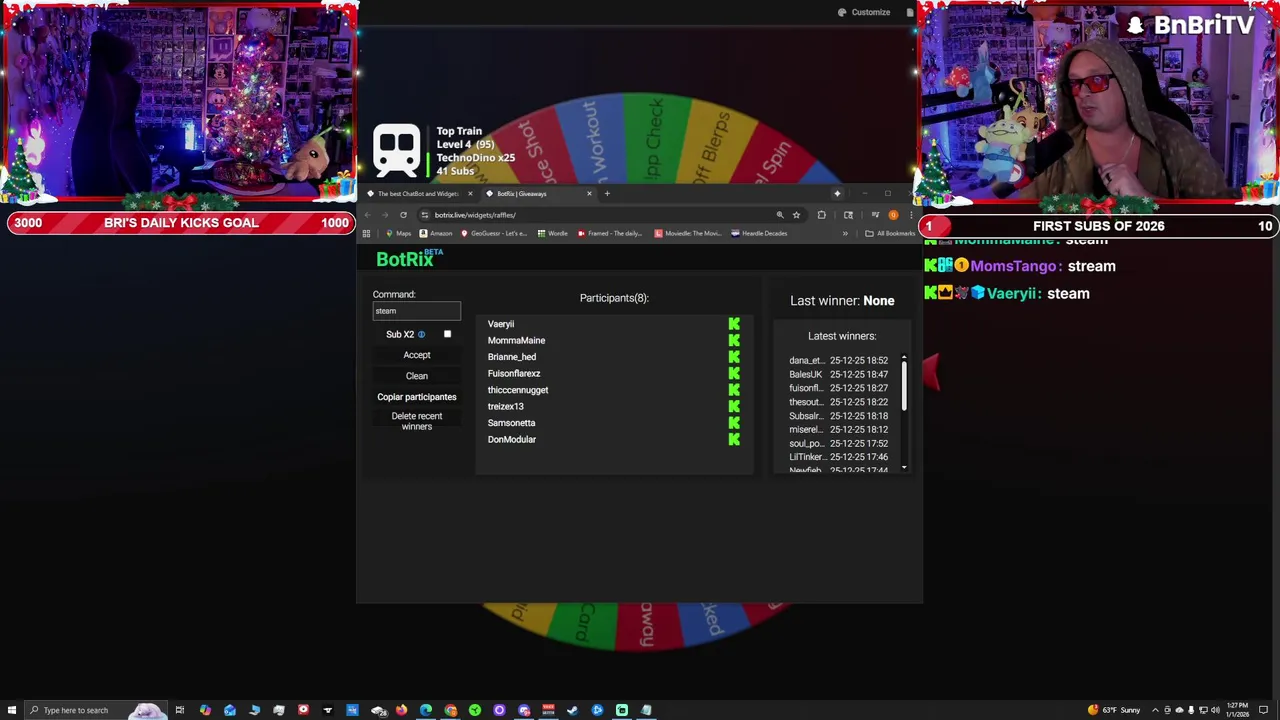Open the volume control in system tray
The width and height of the screenshot is (1280, 720).
point(1215,710)
